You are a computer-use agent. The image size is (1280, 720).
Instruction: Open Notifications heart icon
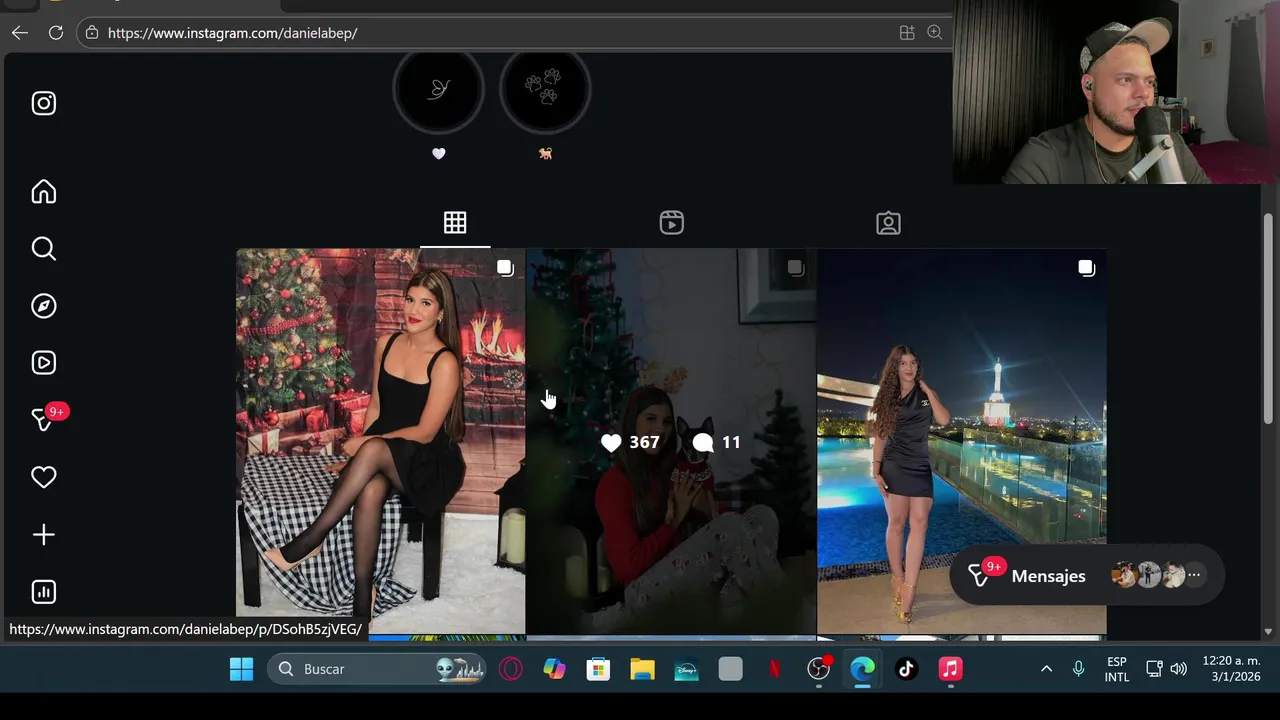click(x=43, y=478)
